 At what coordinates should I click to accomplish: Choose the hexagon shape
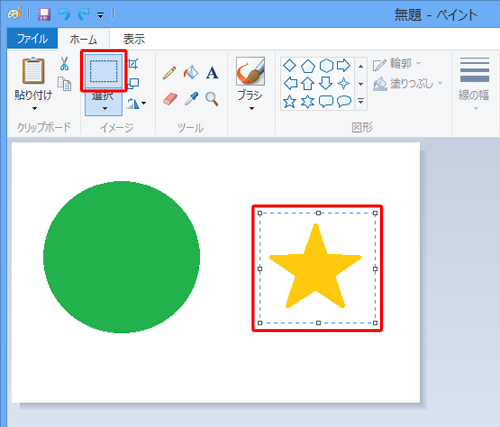[326, 66]
